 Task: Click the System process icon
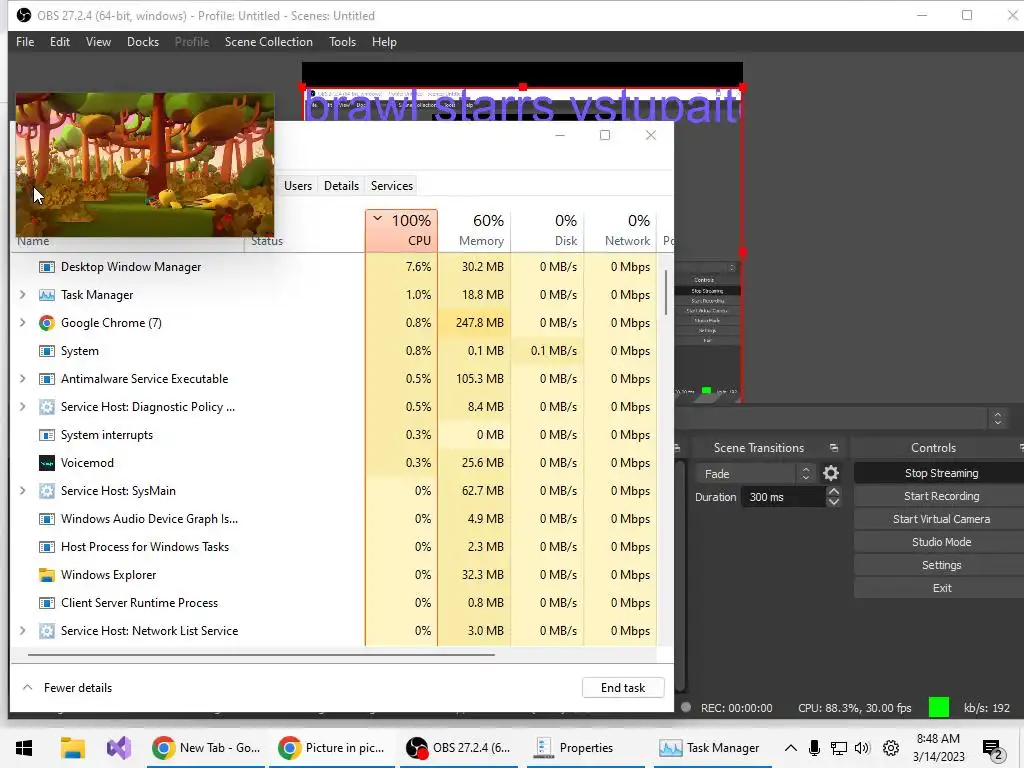point(46,351)
